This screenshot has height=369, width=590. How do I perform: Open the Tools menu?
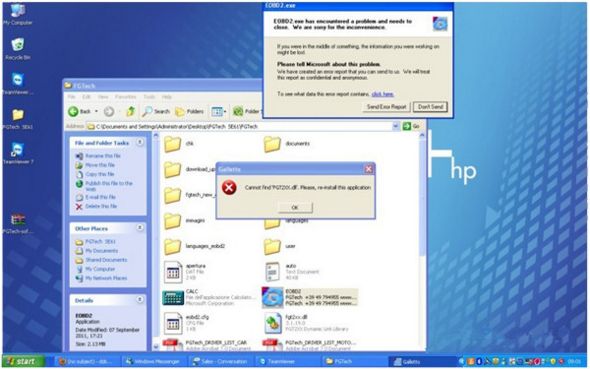click(x=149, y=97)
